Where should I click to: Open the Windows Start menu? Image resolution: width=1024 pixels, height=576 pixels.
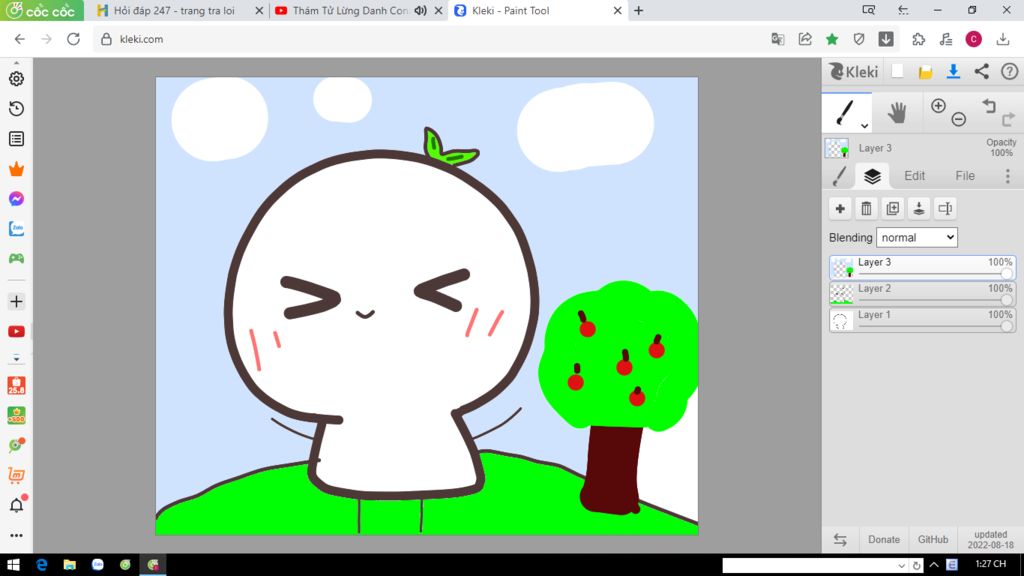coord(13,565)
